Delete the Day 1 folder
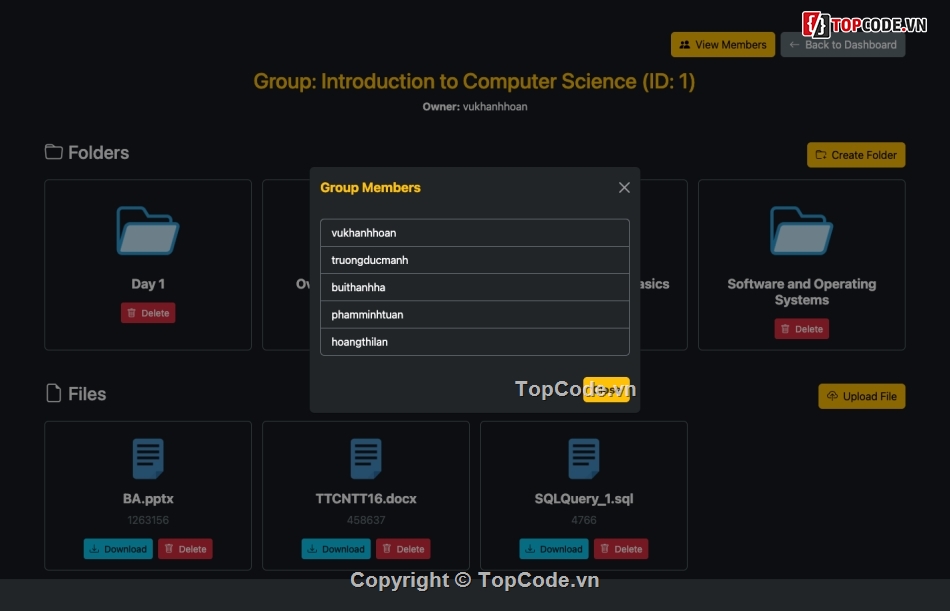The width and height of the screenshot is (950, 611). click(x=148, y=313)
